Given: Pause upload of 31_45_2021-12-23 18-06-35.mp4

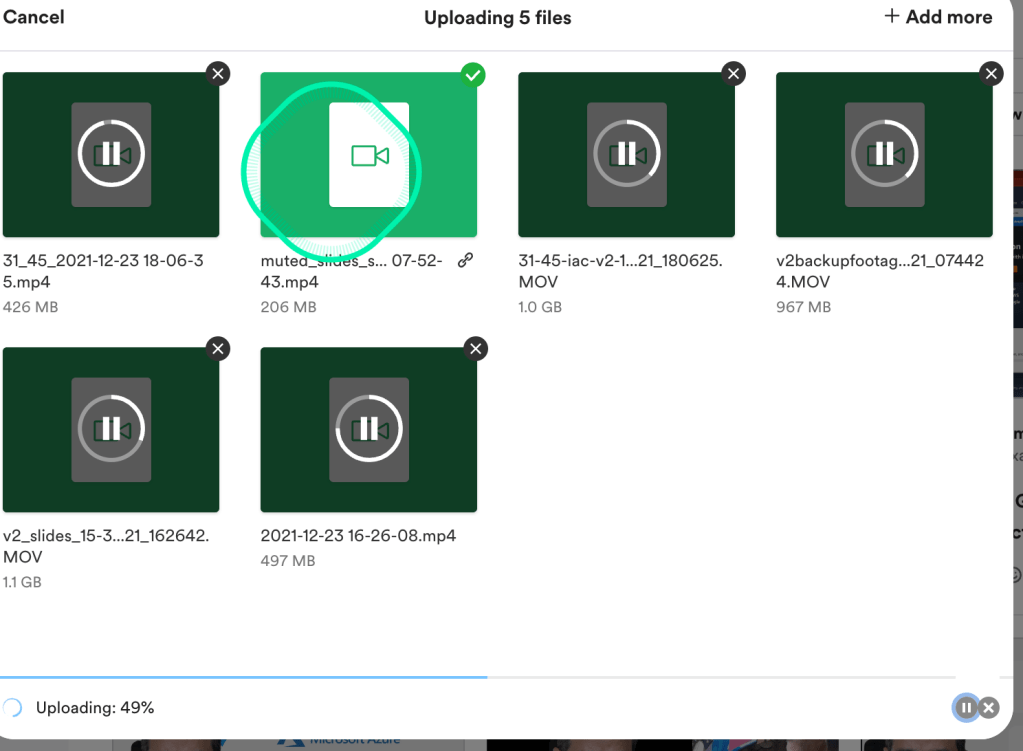Looking at the screenshot, I should pos(111,154).
